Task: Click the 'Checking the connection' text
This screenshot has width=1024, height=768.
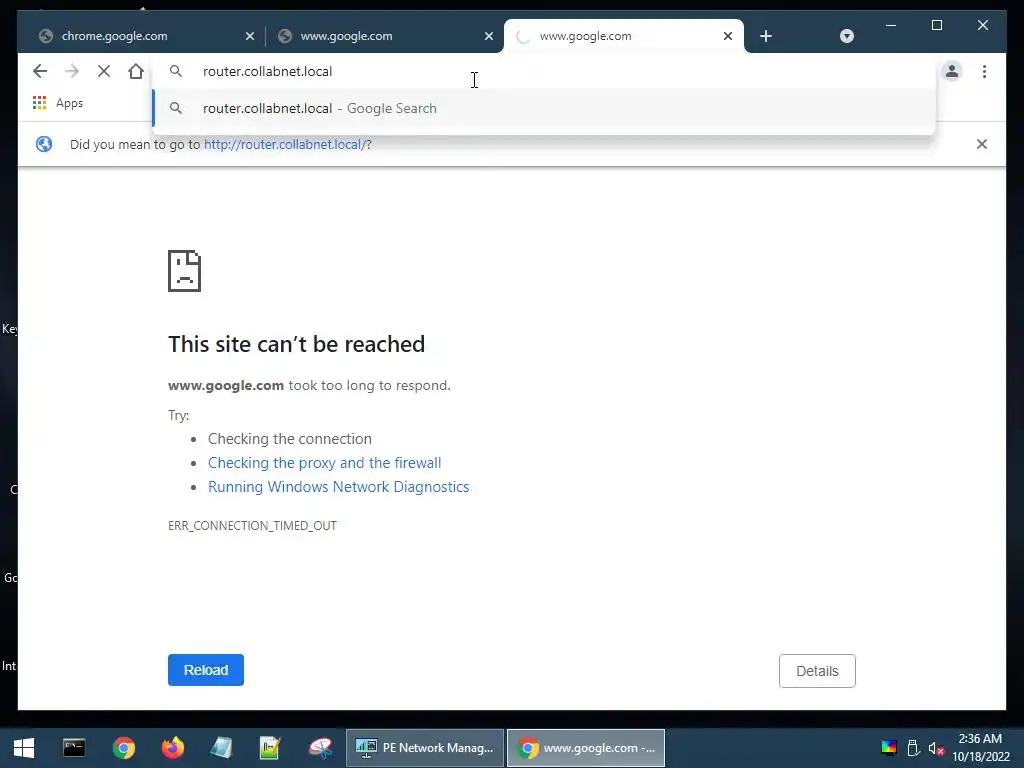Action: [290, 439]
